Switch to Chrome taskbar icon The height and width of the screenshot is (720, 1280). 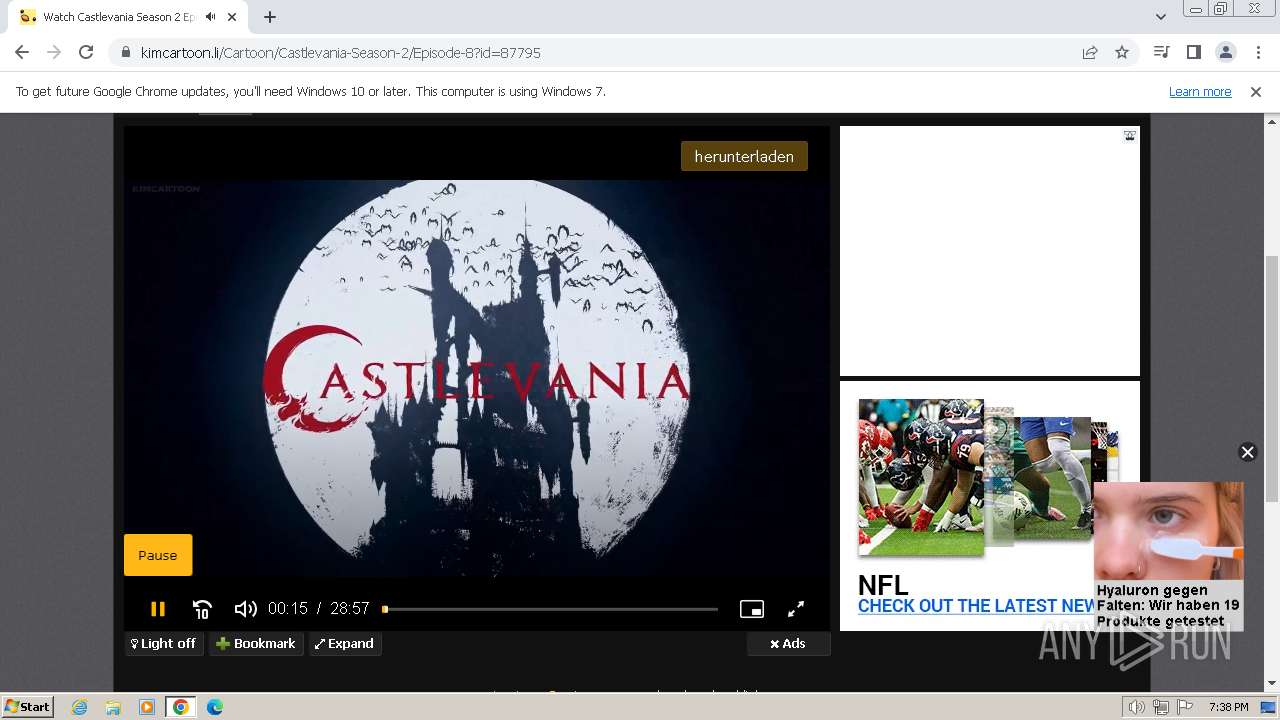coord(181,707)
